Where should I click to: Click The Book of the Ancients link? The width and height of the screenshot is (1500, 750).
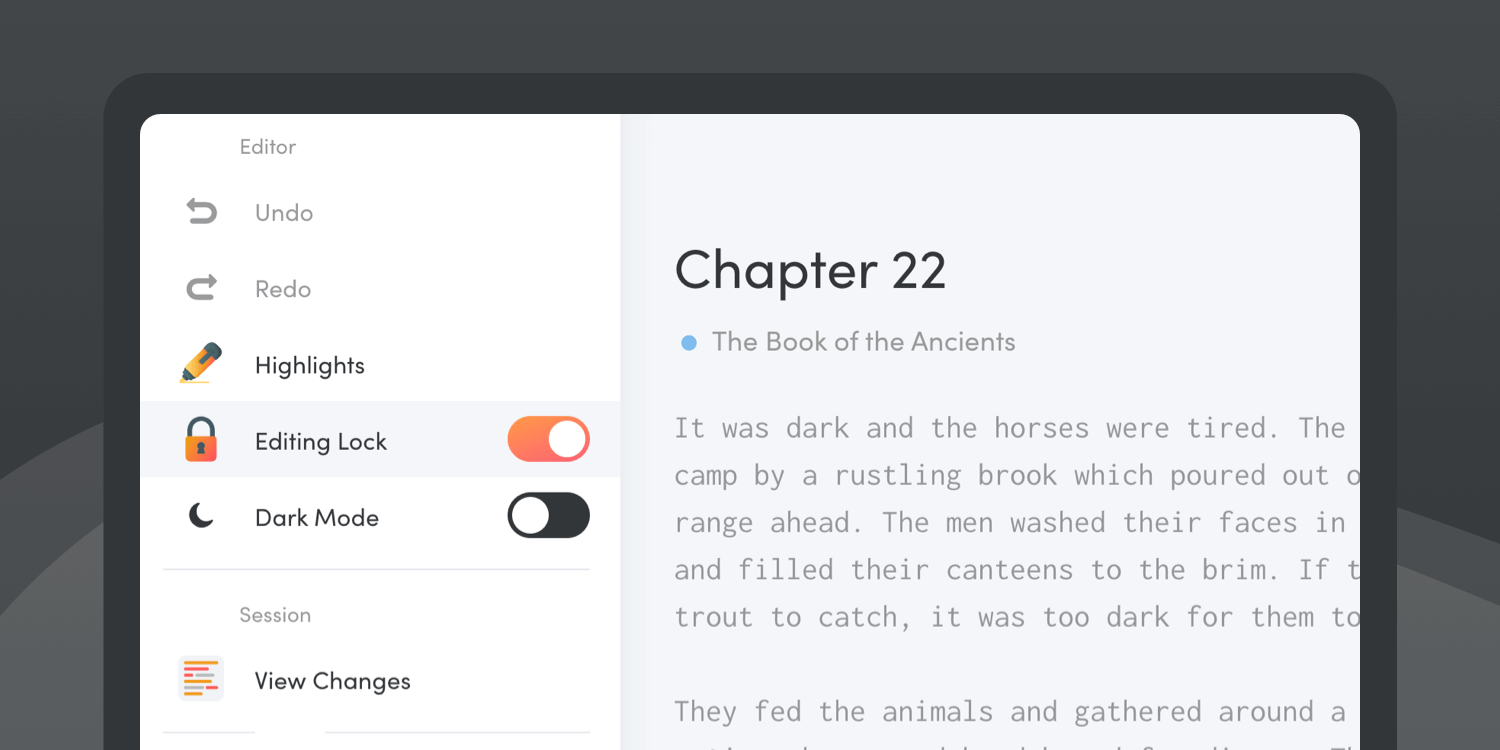[x=863, y=342]
